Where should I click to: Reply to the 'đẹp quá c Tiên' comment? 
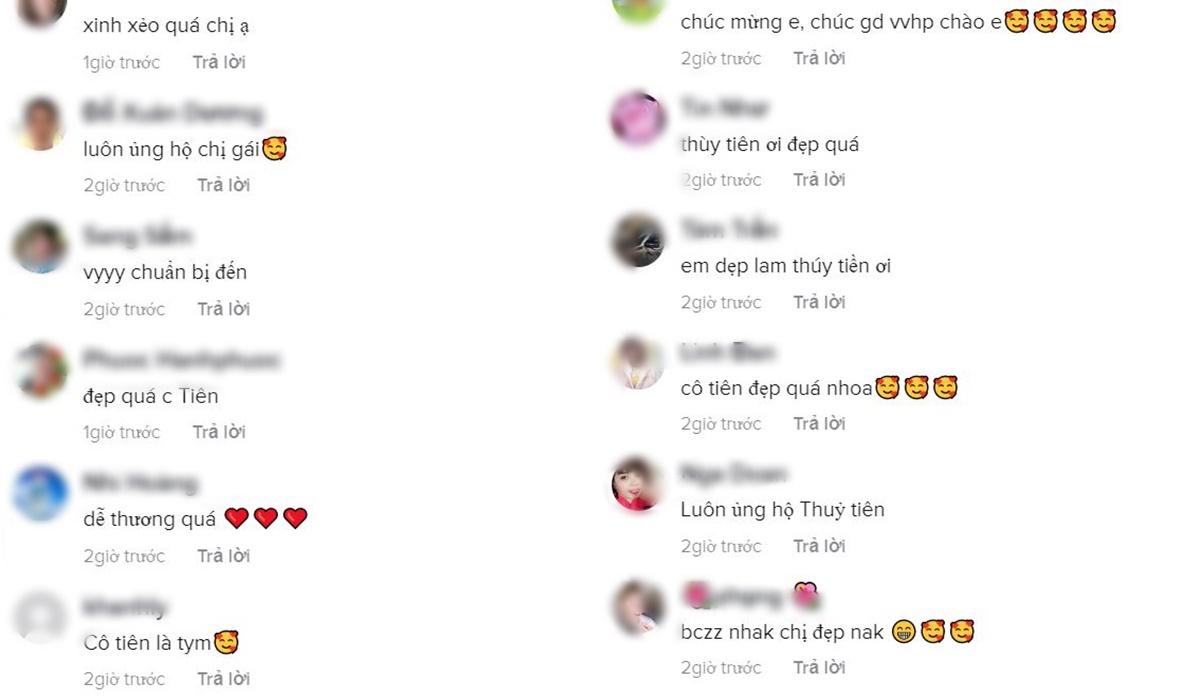(219, 432)
